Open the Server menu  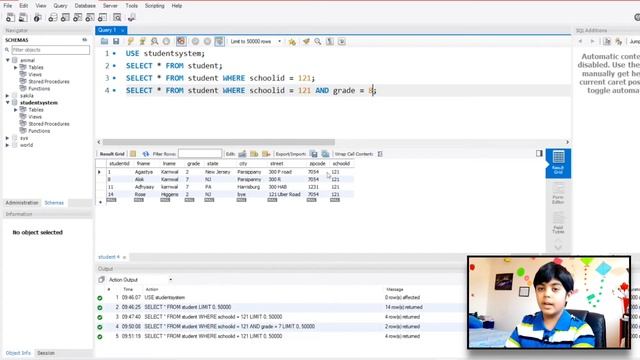click(110, 6)
